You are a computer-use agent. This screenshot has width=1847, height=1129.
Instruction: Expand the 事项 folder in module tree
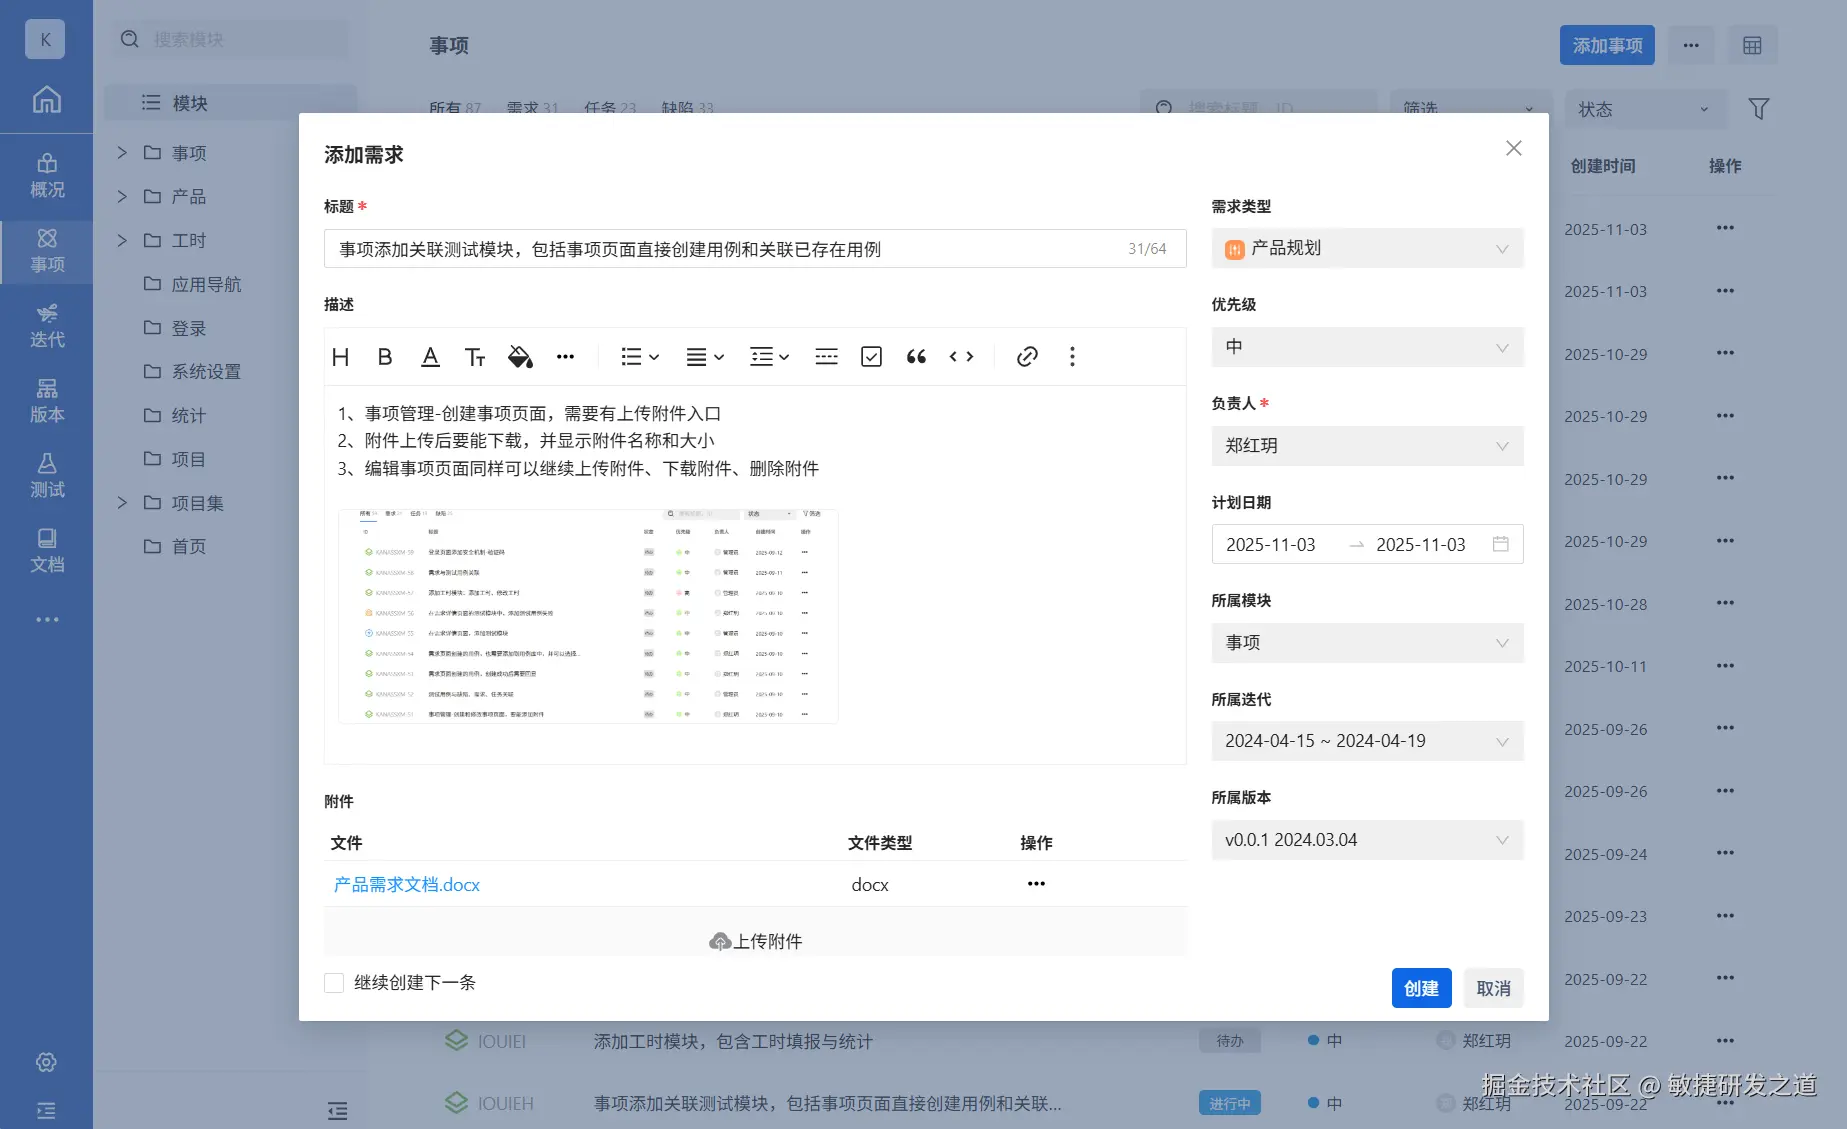[x=122, y=152]
